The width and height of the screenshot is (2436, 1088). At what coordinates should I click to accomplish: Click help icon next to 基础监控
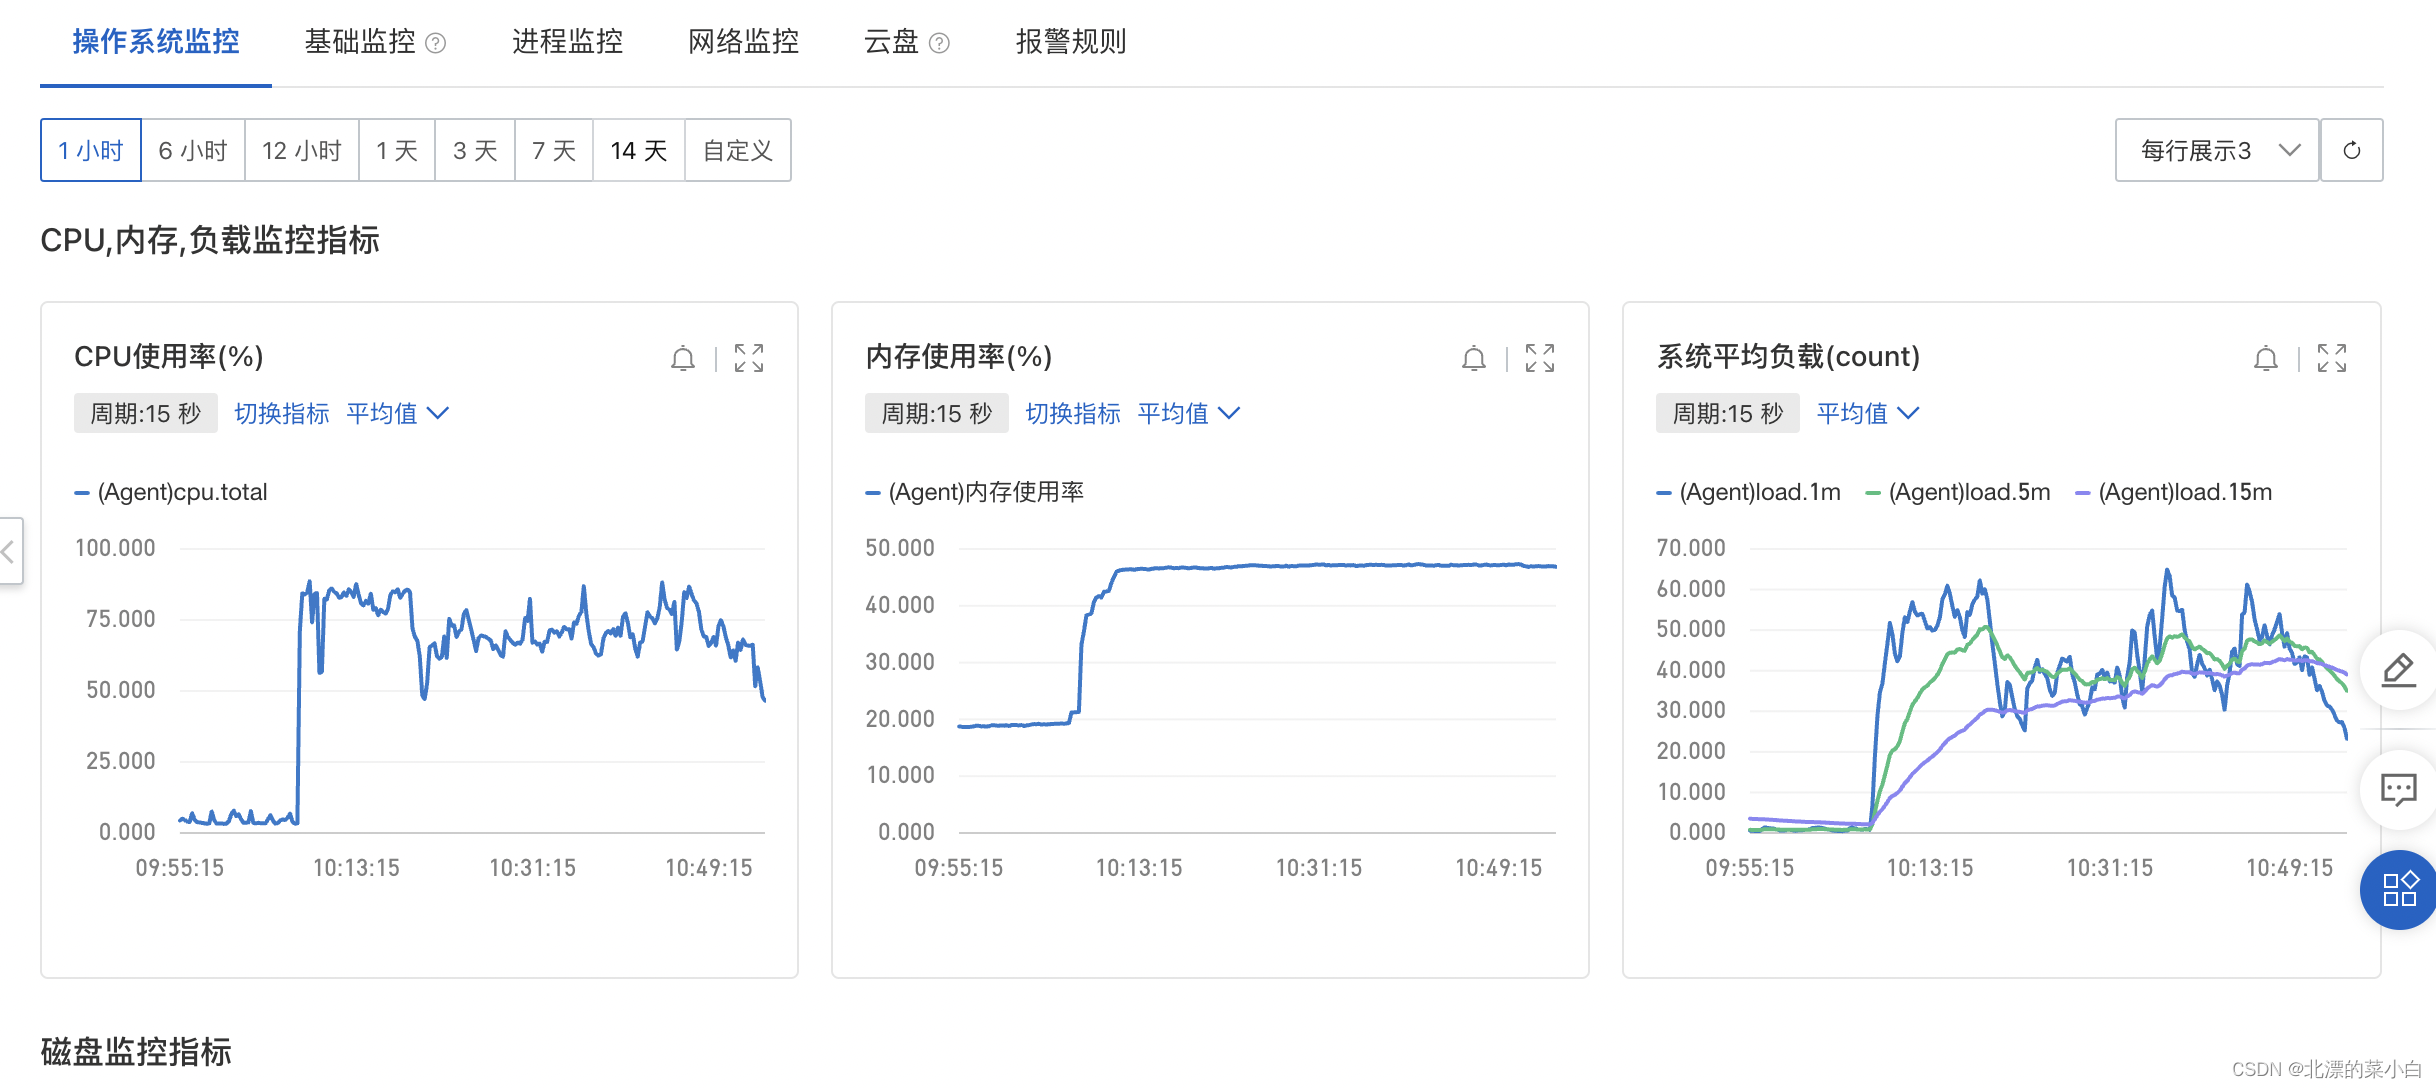pyautogui.click(x=436, y=43)
